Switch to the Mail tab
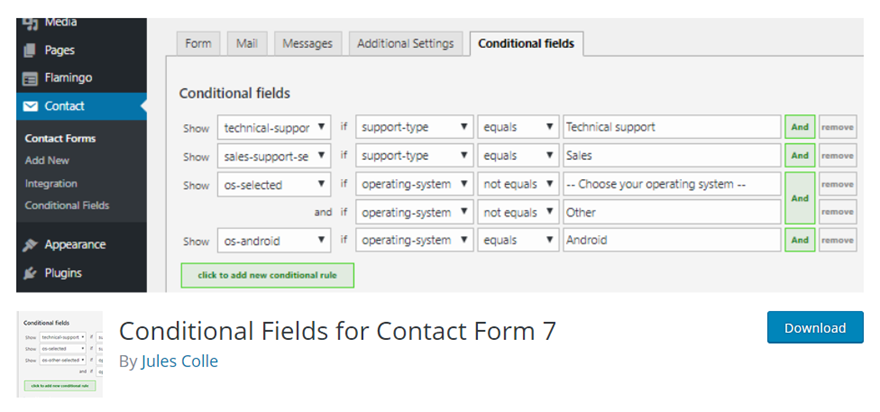The height and width of the screenshot is (412, 880). (x=246, y=44)
